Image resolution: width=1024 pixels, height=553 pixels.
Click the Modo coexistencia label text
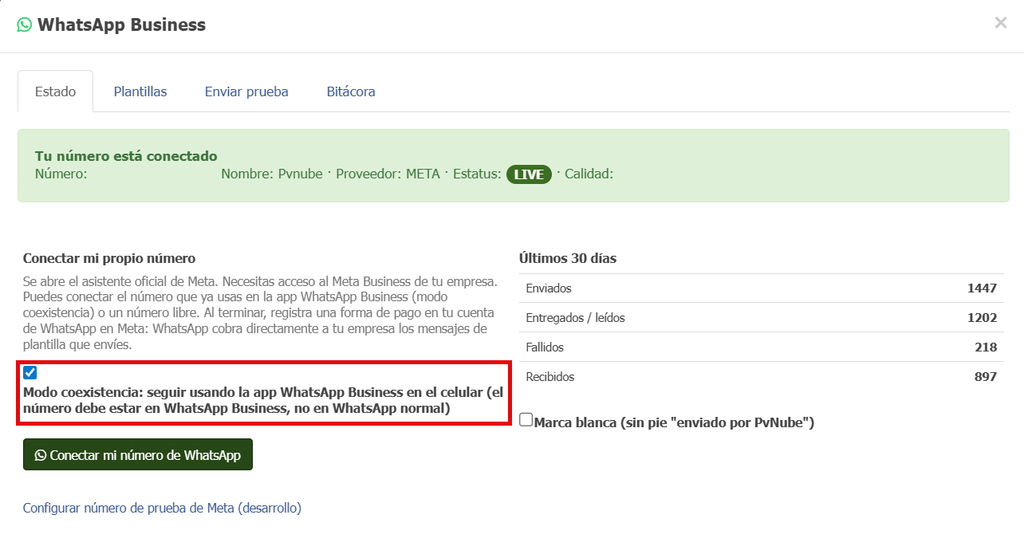point(263,400)
